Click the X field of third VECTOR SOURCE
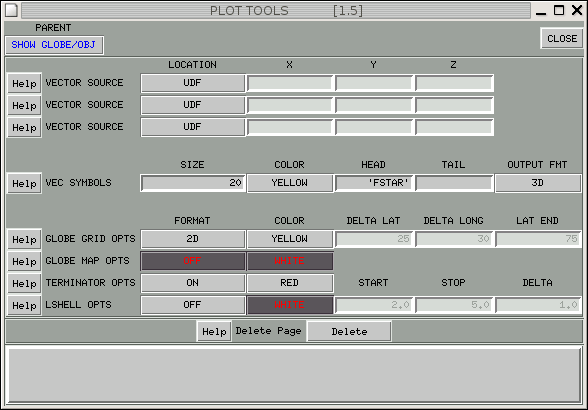588x410 pixels. (290, 127)
